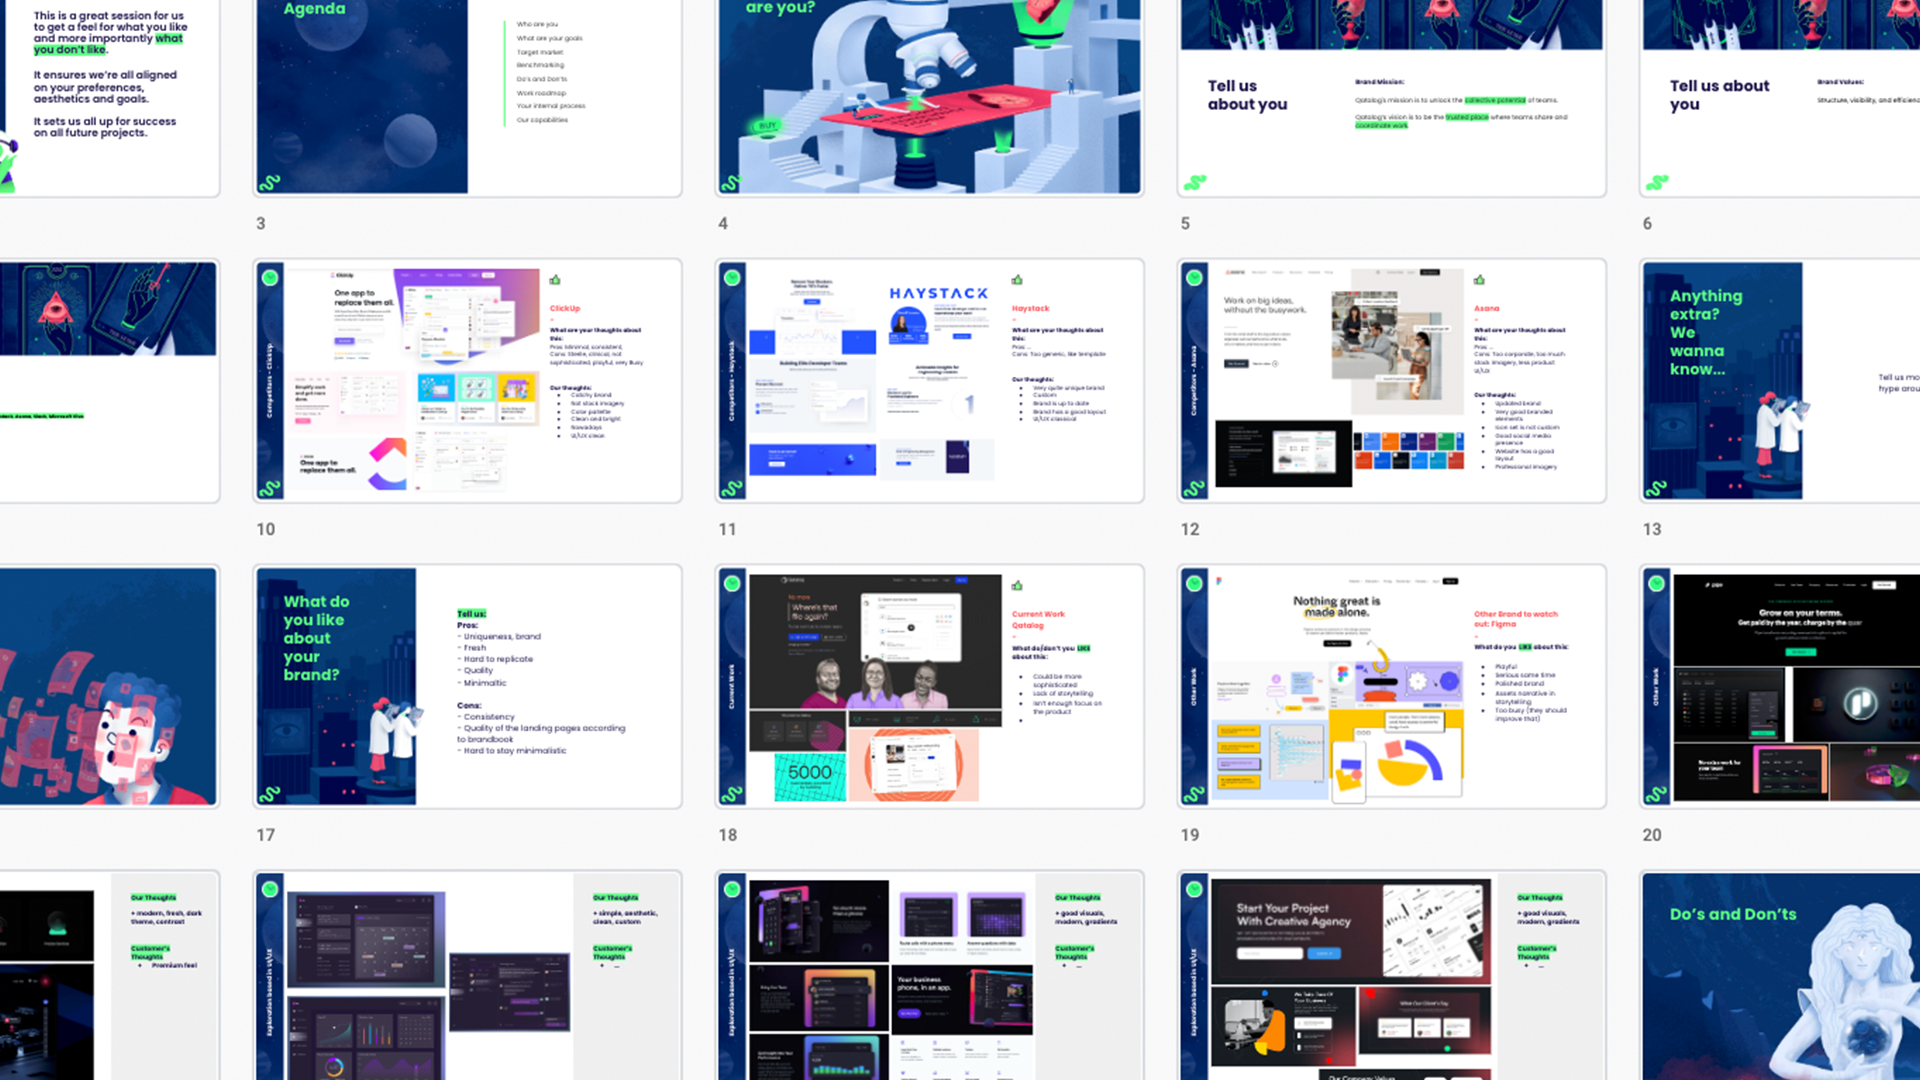Image resolution: width=1920 pixels, height=1080 pixels.
Task: Open the 'Anything extra?' slide thumbnail
Action: click(x=1780, y=381)
